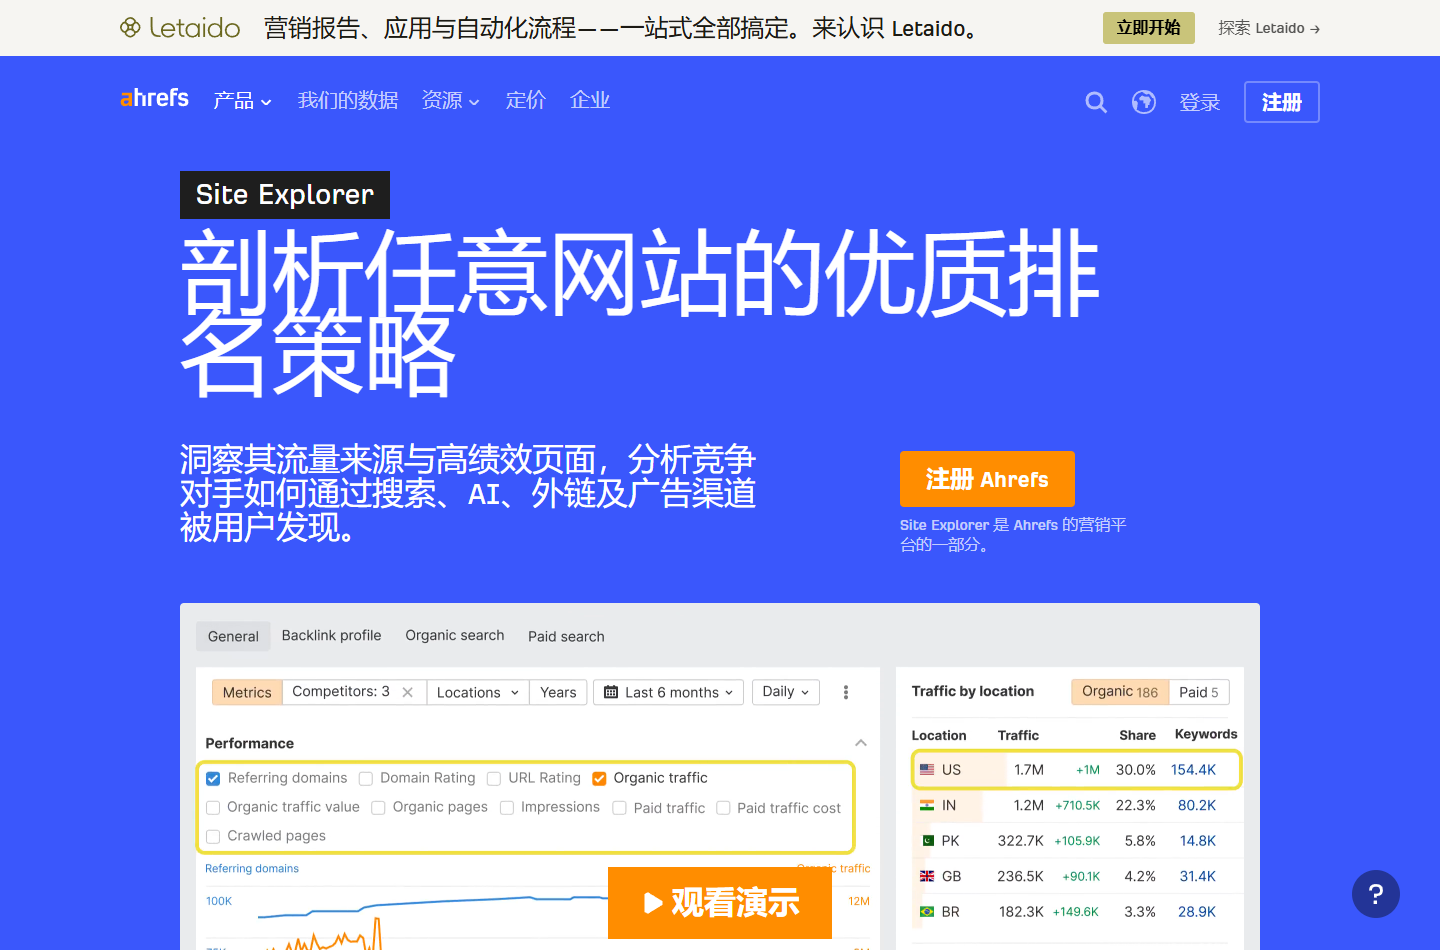Check the Domain Rating checkbox
The image size is (1440, 950).
pyautogui.click(x=366, y=779)
